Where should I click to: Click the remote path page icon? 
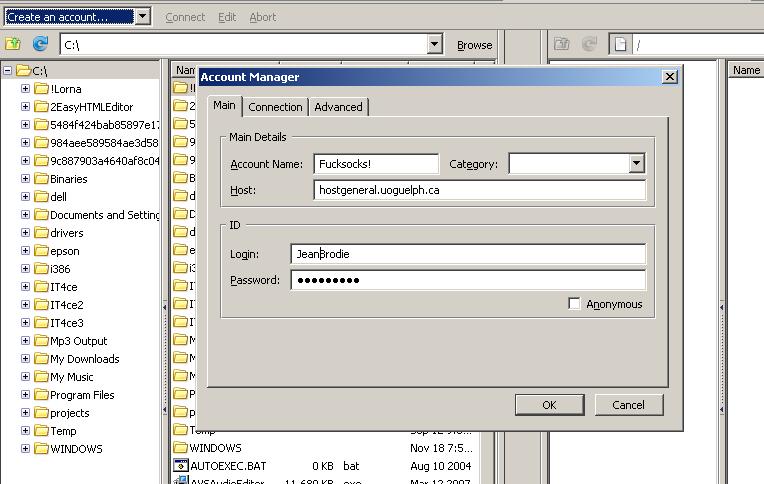[x=620, y=45]
